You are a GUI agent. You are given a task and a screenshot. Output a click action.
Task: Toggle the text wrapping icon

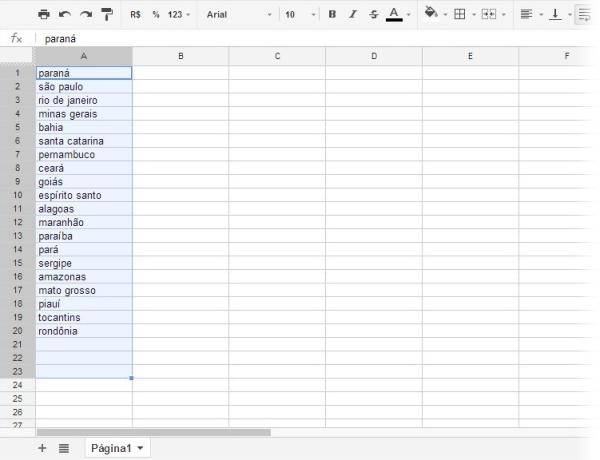[584, 15]
